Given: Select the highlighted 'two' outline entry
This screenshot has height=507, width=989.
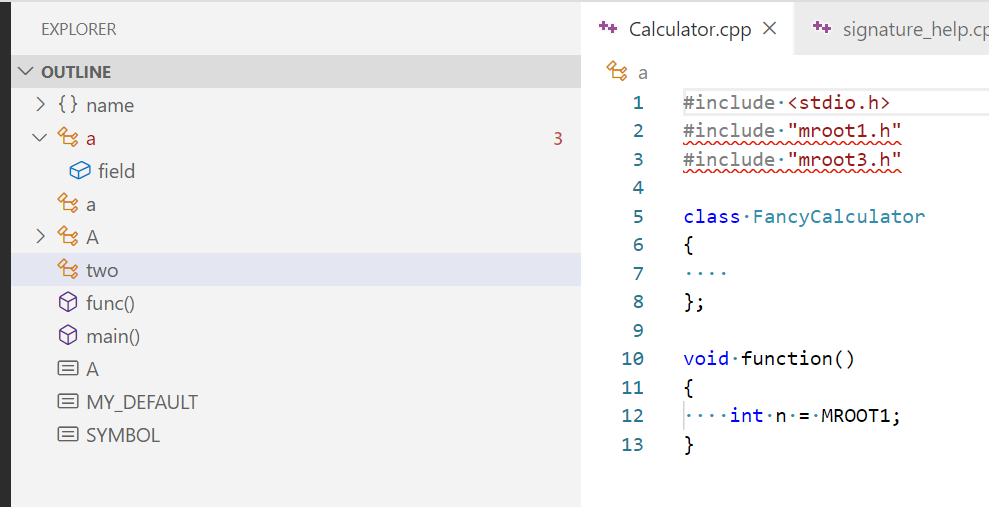Looking at the screenshot, I should (296, 270).
